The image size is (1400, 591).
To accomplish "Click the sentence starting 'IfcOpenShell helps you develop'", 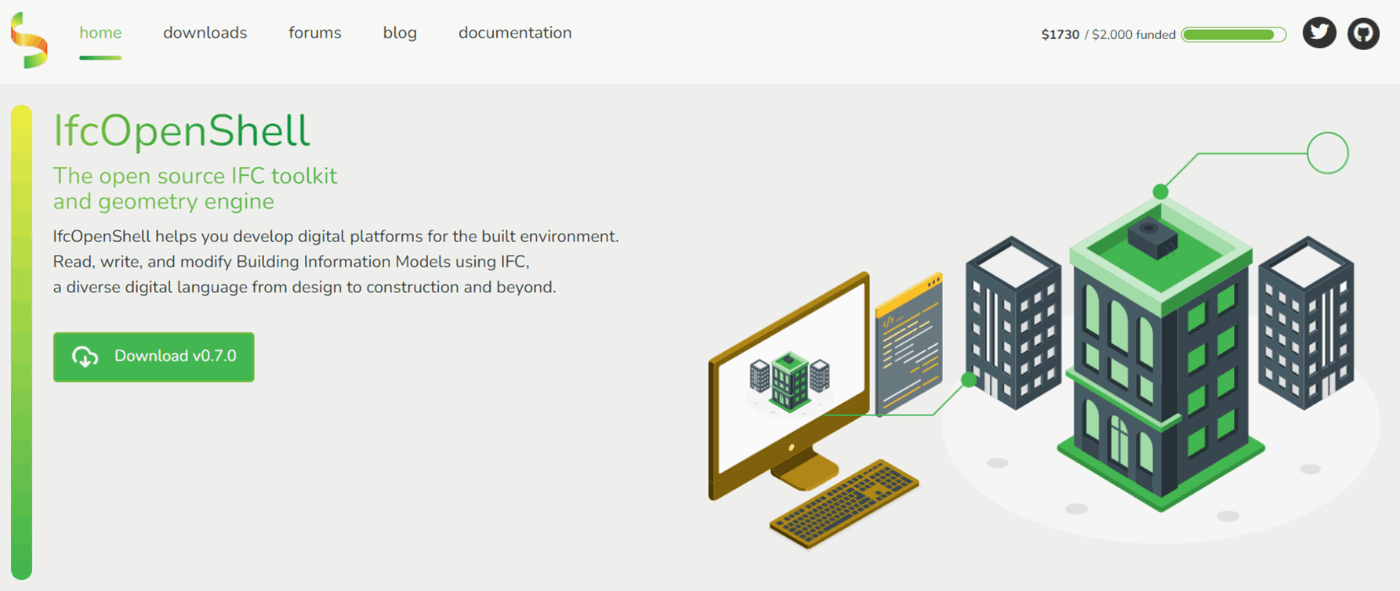I will 336,237.
